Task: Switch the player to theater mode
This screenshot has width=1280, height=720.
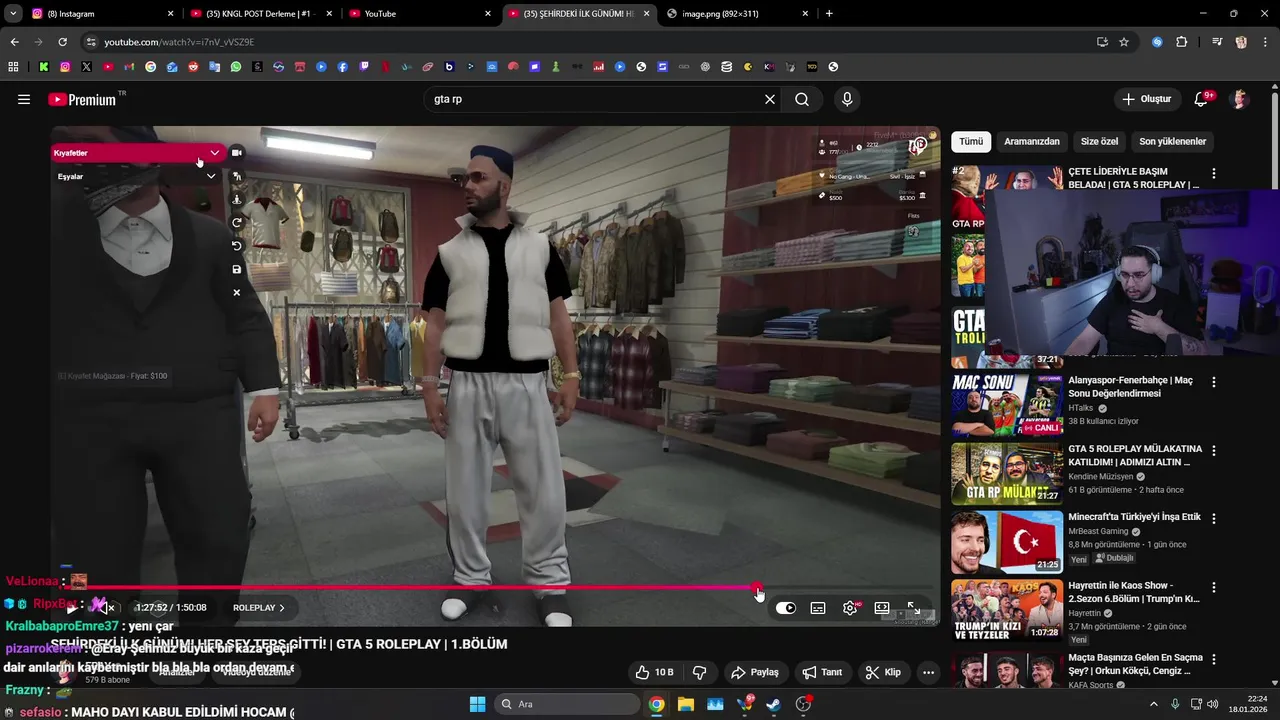Action: pos(882,608)
